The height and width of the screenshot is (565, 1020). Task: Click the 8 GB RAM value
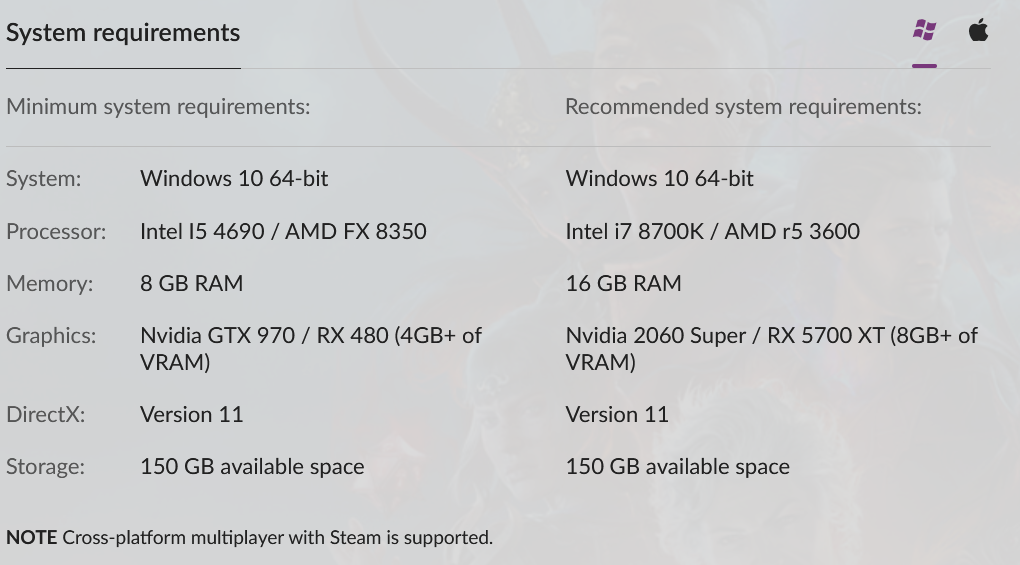[x=191, y=283]
